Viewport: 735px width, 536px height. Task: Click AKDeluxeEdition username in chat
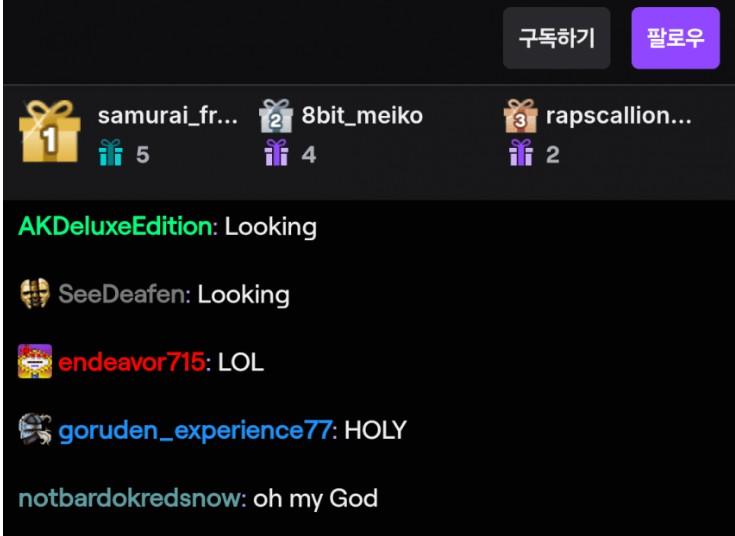click(x=115, y=226)
